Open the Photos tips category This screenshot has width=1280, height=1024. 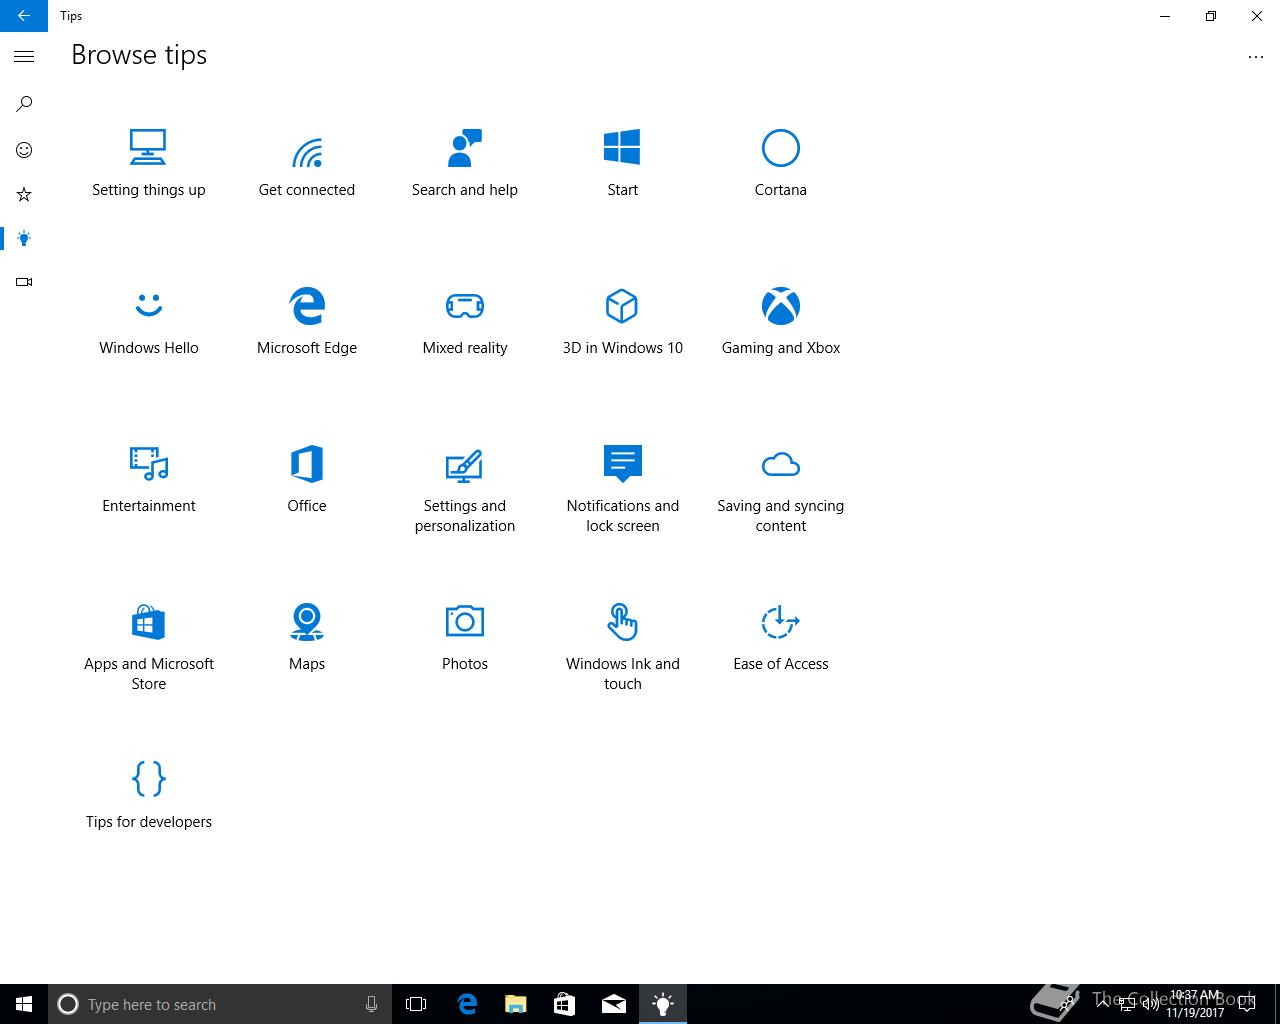pyautogui.click(x=465, y=639)
